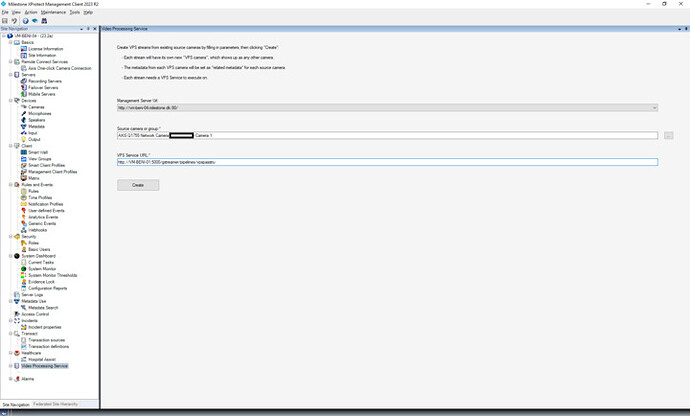Open the Management Server Url dropdown
This screenshot has height=416, width=690.
(653, 107)
